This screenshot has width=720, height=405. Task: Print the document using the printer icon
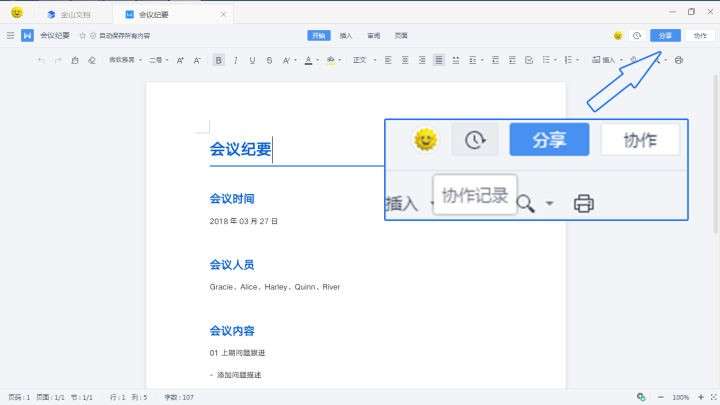(x=679, y=60)
